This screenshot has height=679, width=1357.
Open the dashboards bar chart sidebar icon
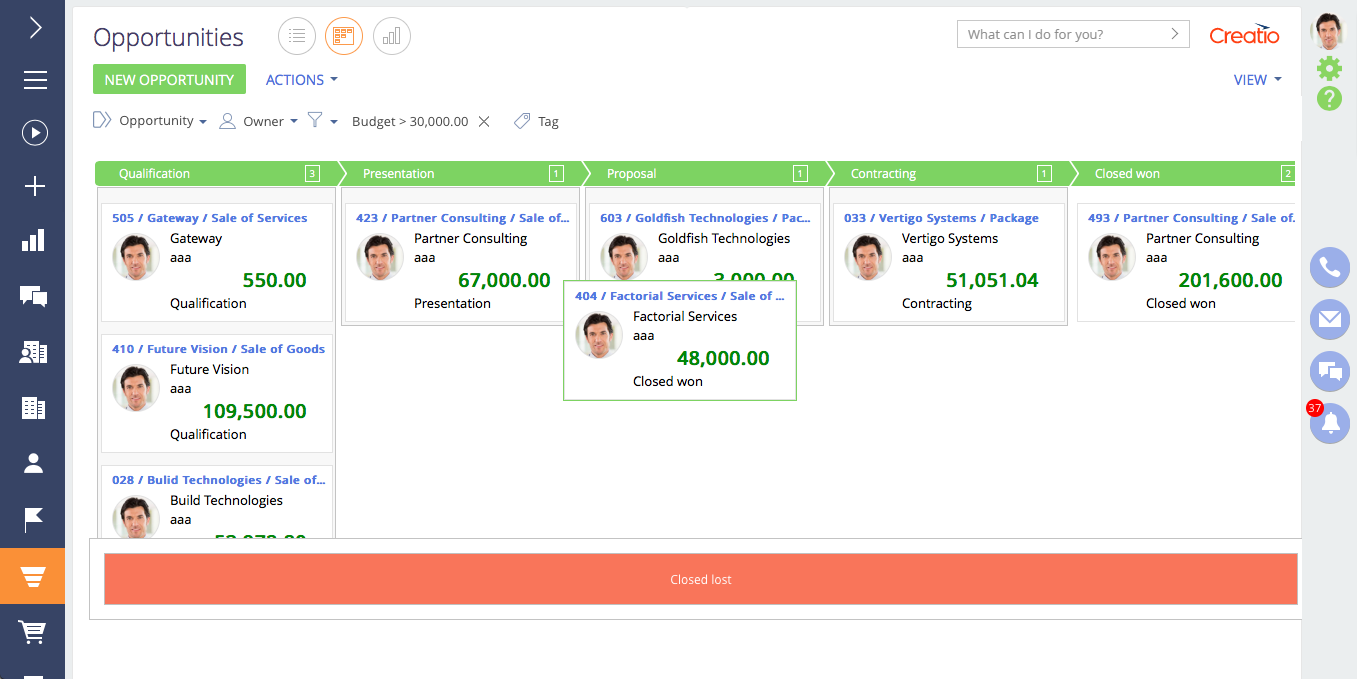point(34,240)
